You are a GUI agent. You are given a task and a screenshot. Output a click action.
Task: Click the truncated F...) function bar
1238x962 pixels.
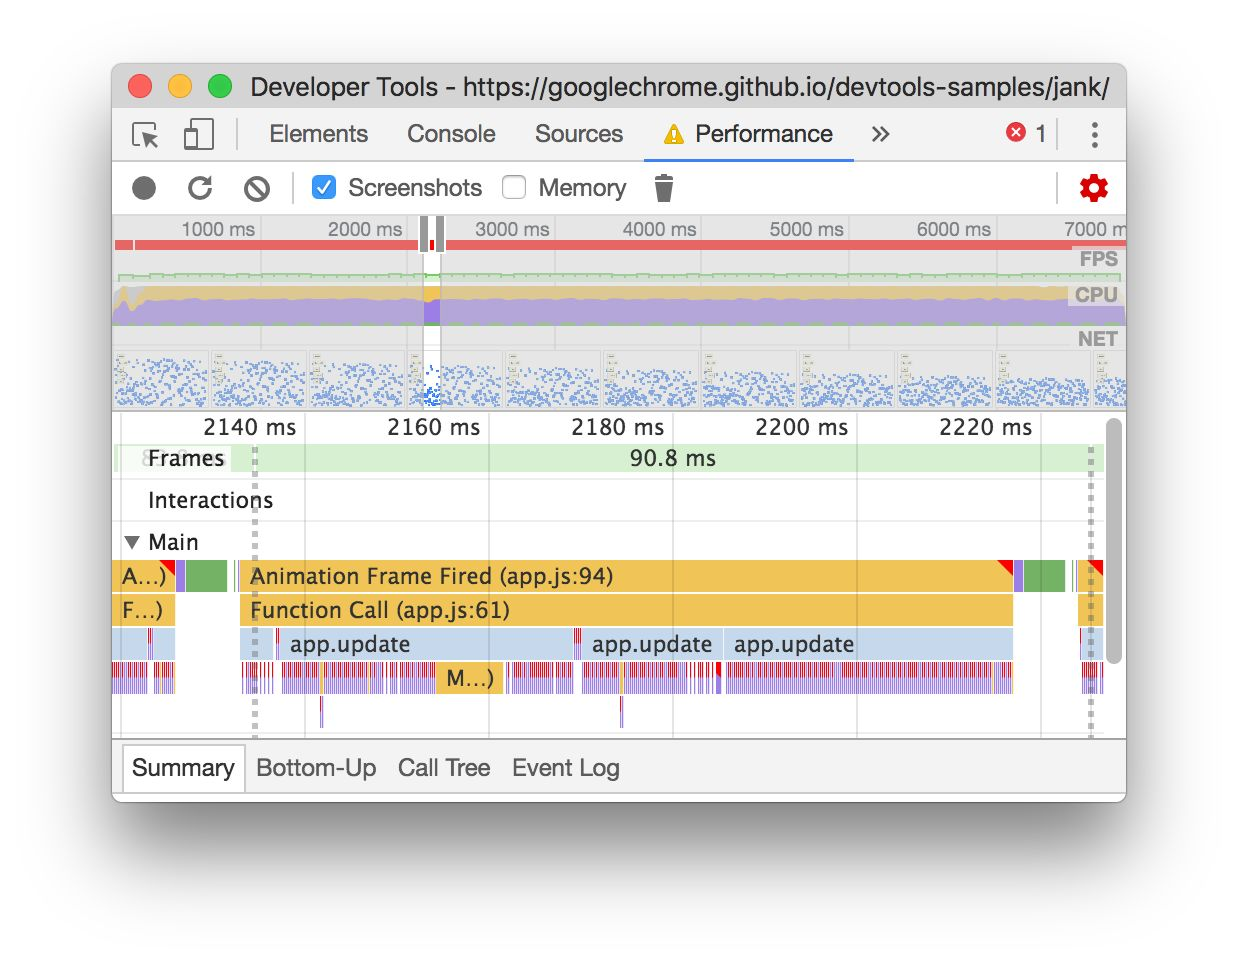144,610
